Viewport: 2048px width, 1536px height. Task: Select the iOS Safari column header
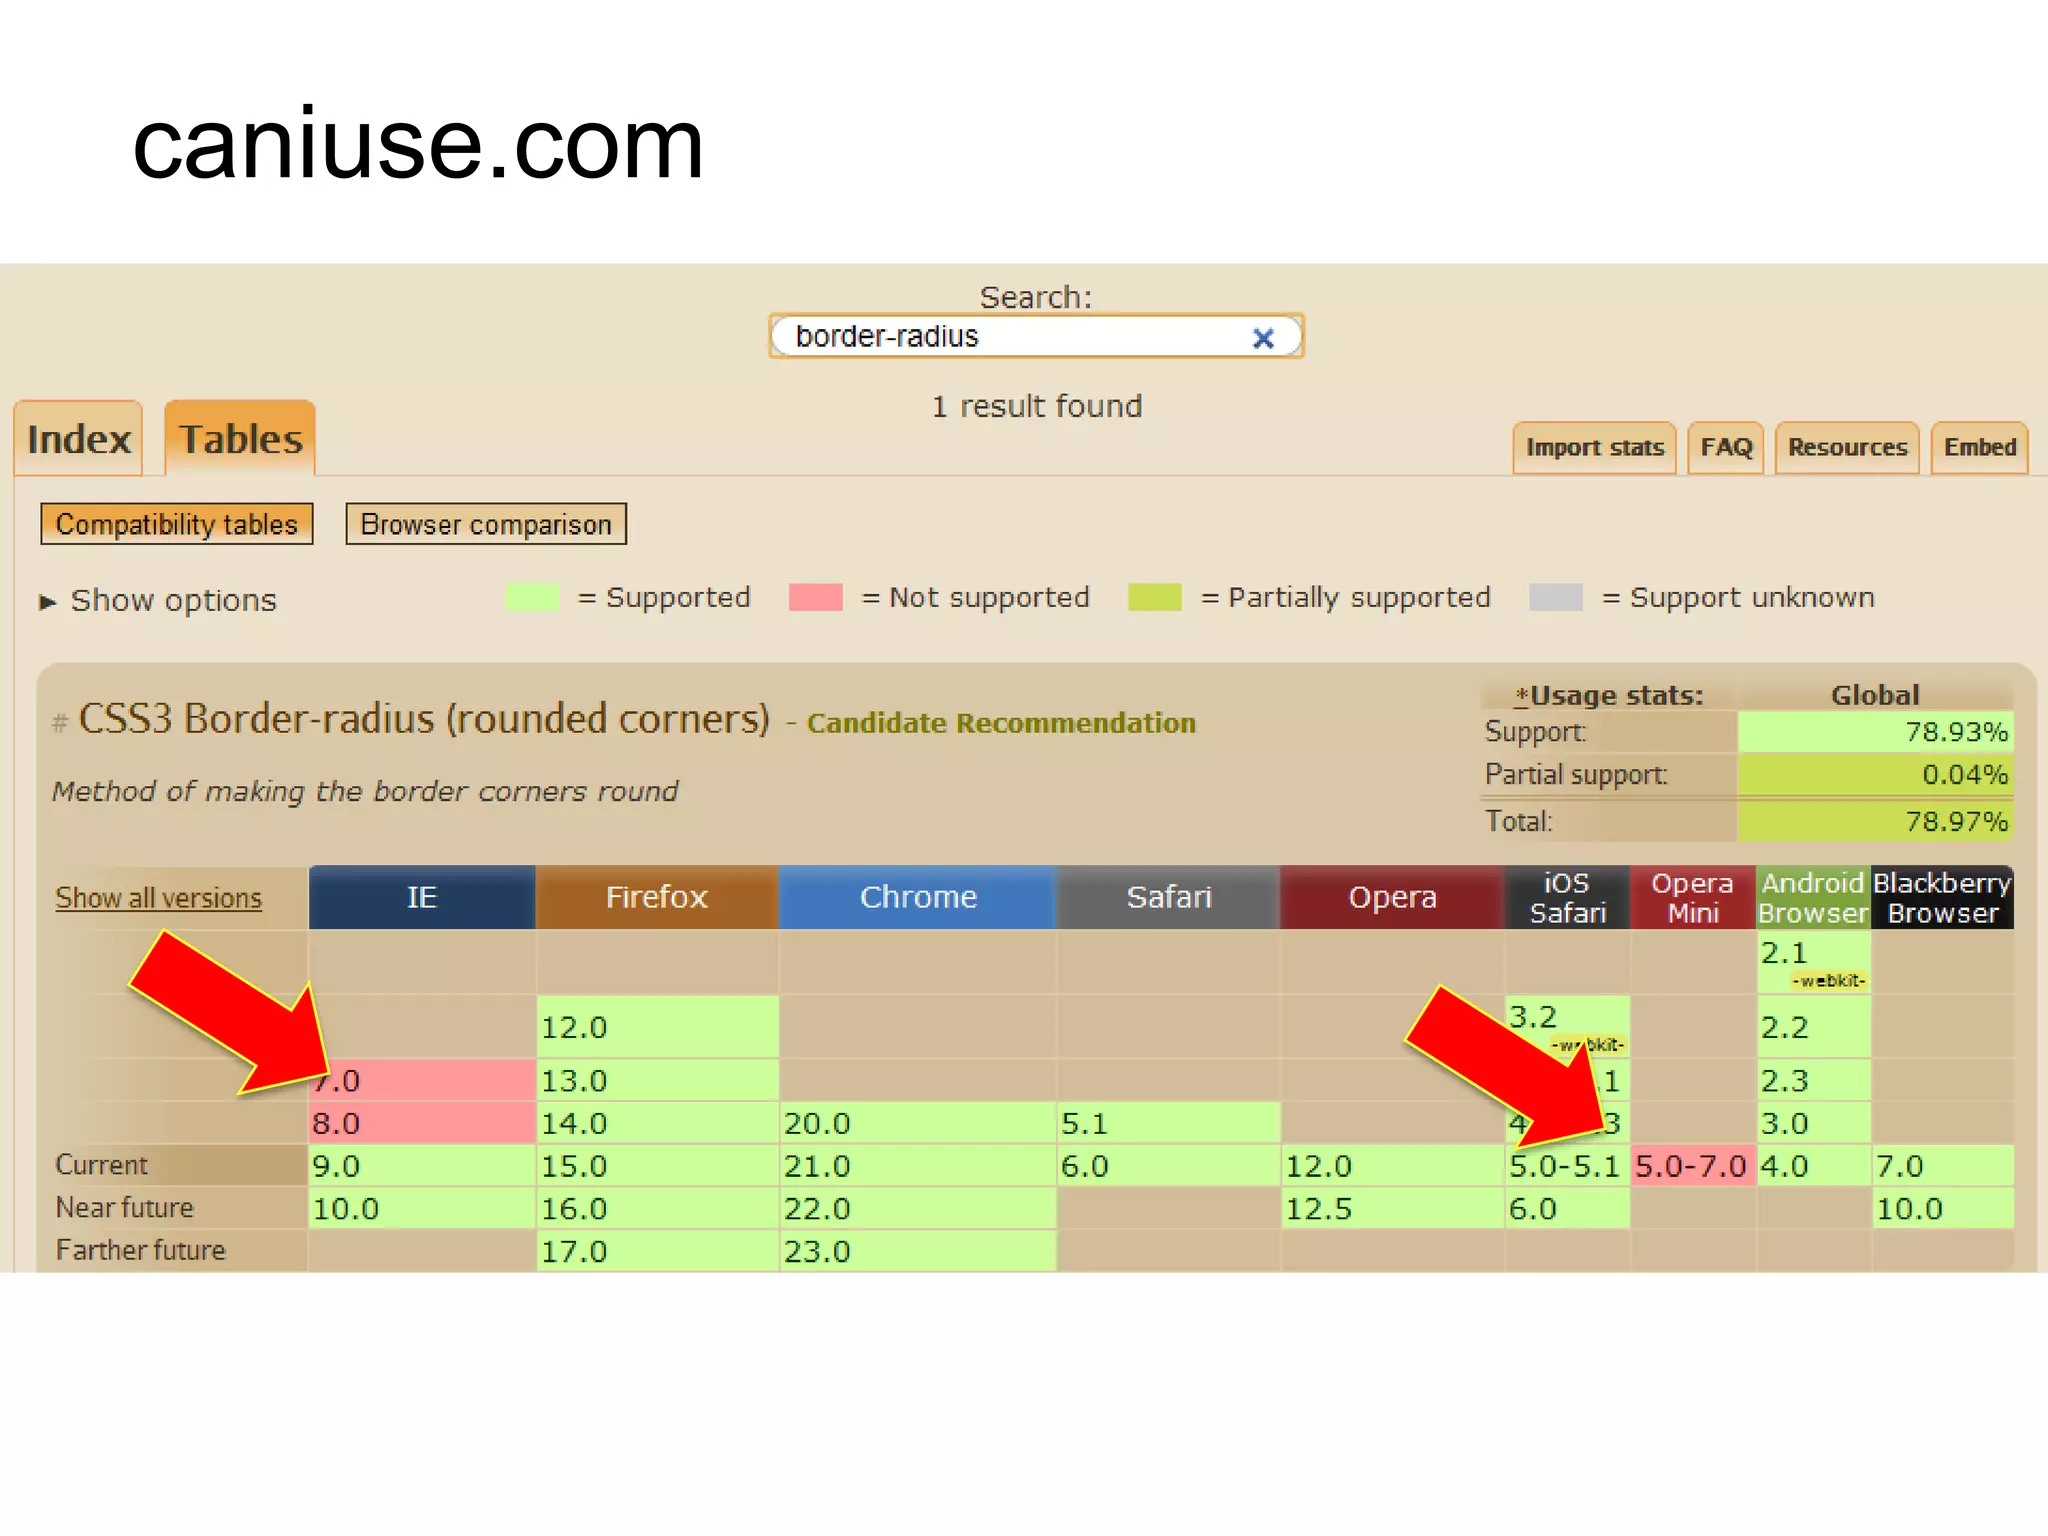point(1567,897)
